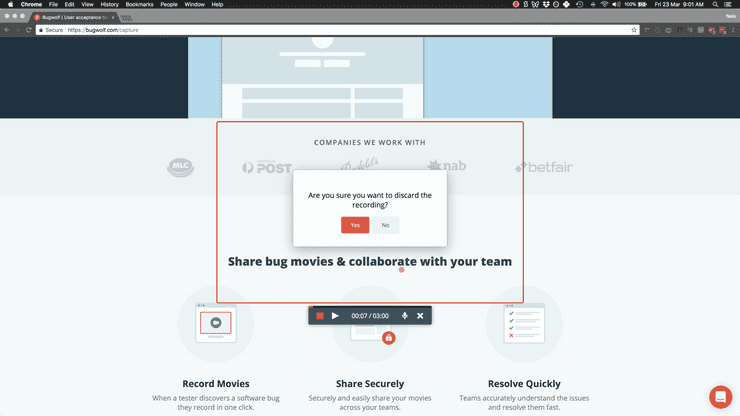Click the COMPANIES WE WORK WITH heading
This screenshot has width=740, height=416.
(x=370, y=142)
